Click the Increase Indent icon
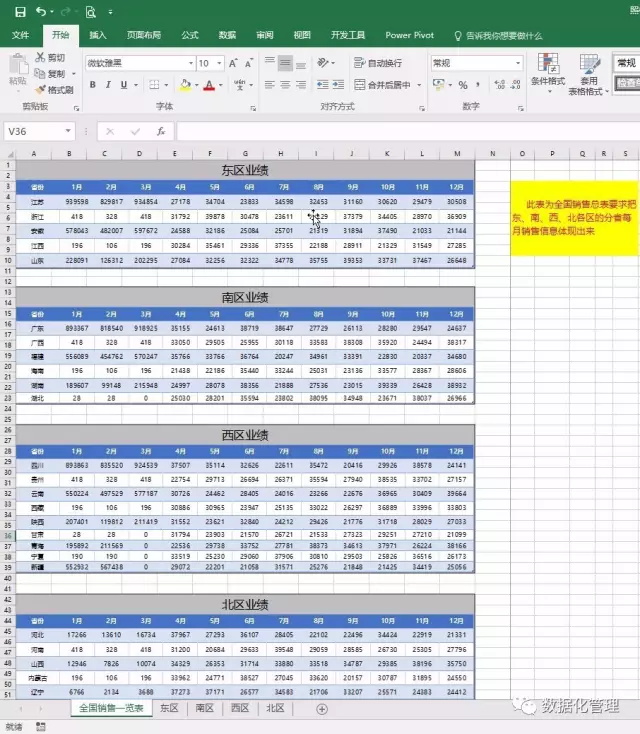 point(338,85)
